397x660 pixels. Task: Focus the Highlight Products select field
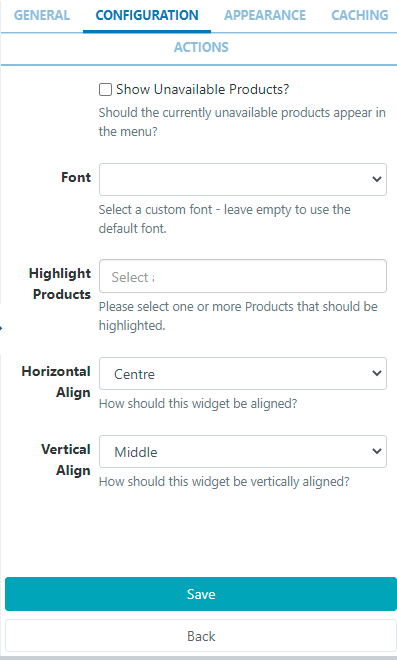(x=243, y=276)
